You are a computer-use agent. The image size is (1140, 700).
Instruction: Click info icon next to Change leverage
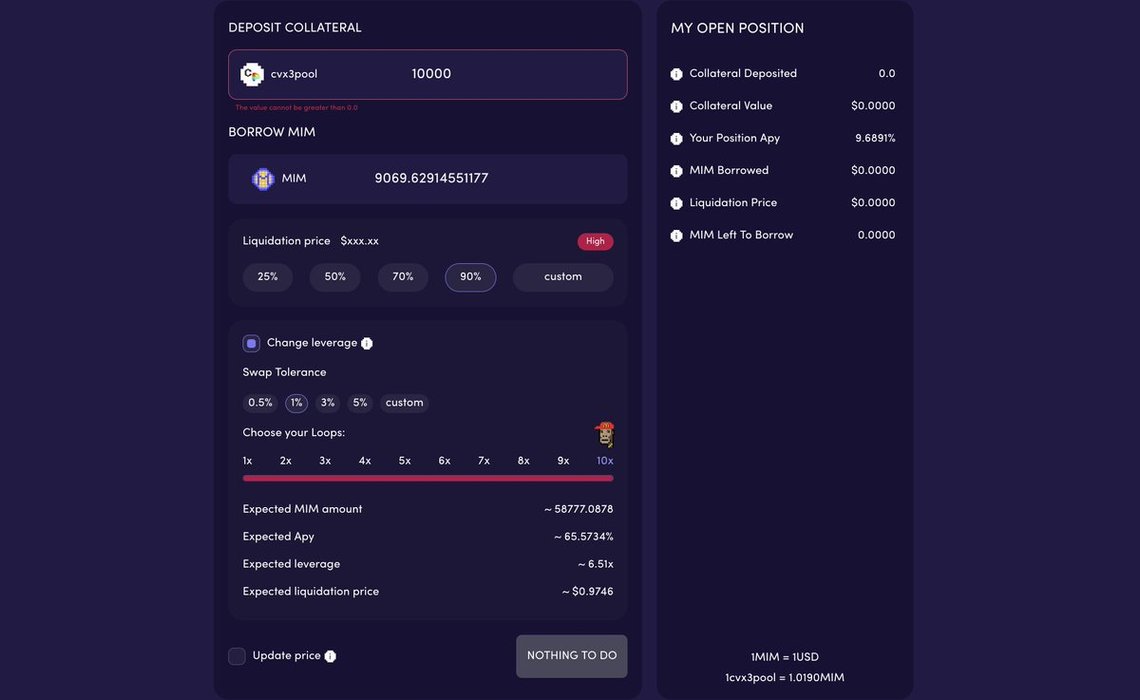pyautogui.click(x=366, y=343)
